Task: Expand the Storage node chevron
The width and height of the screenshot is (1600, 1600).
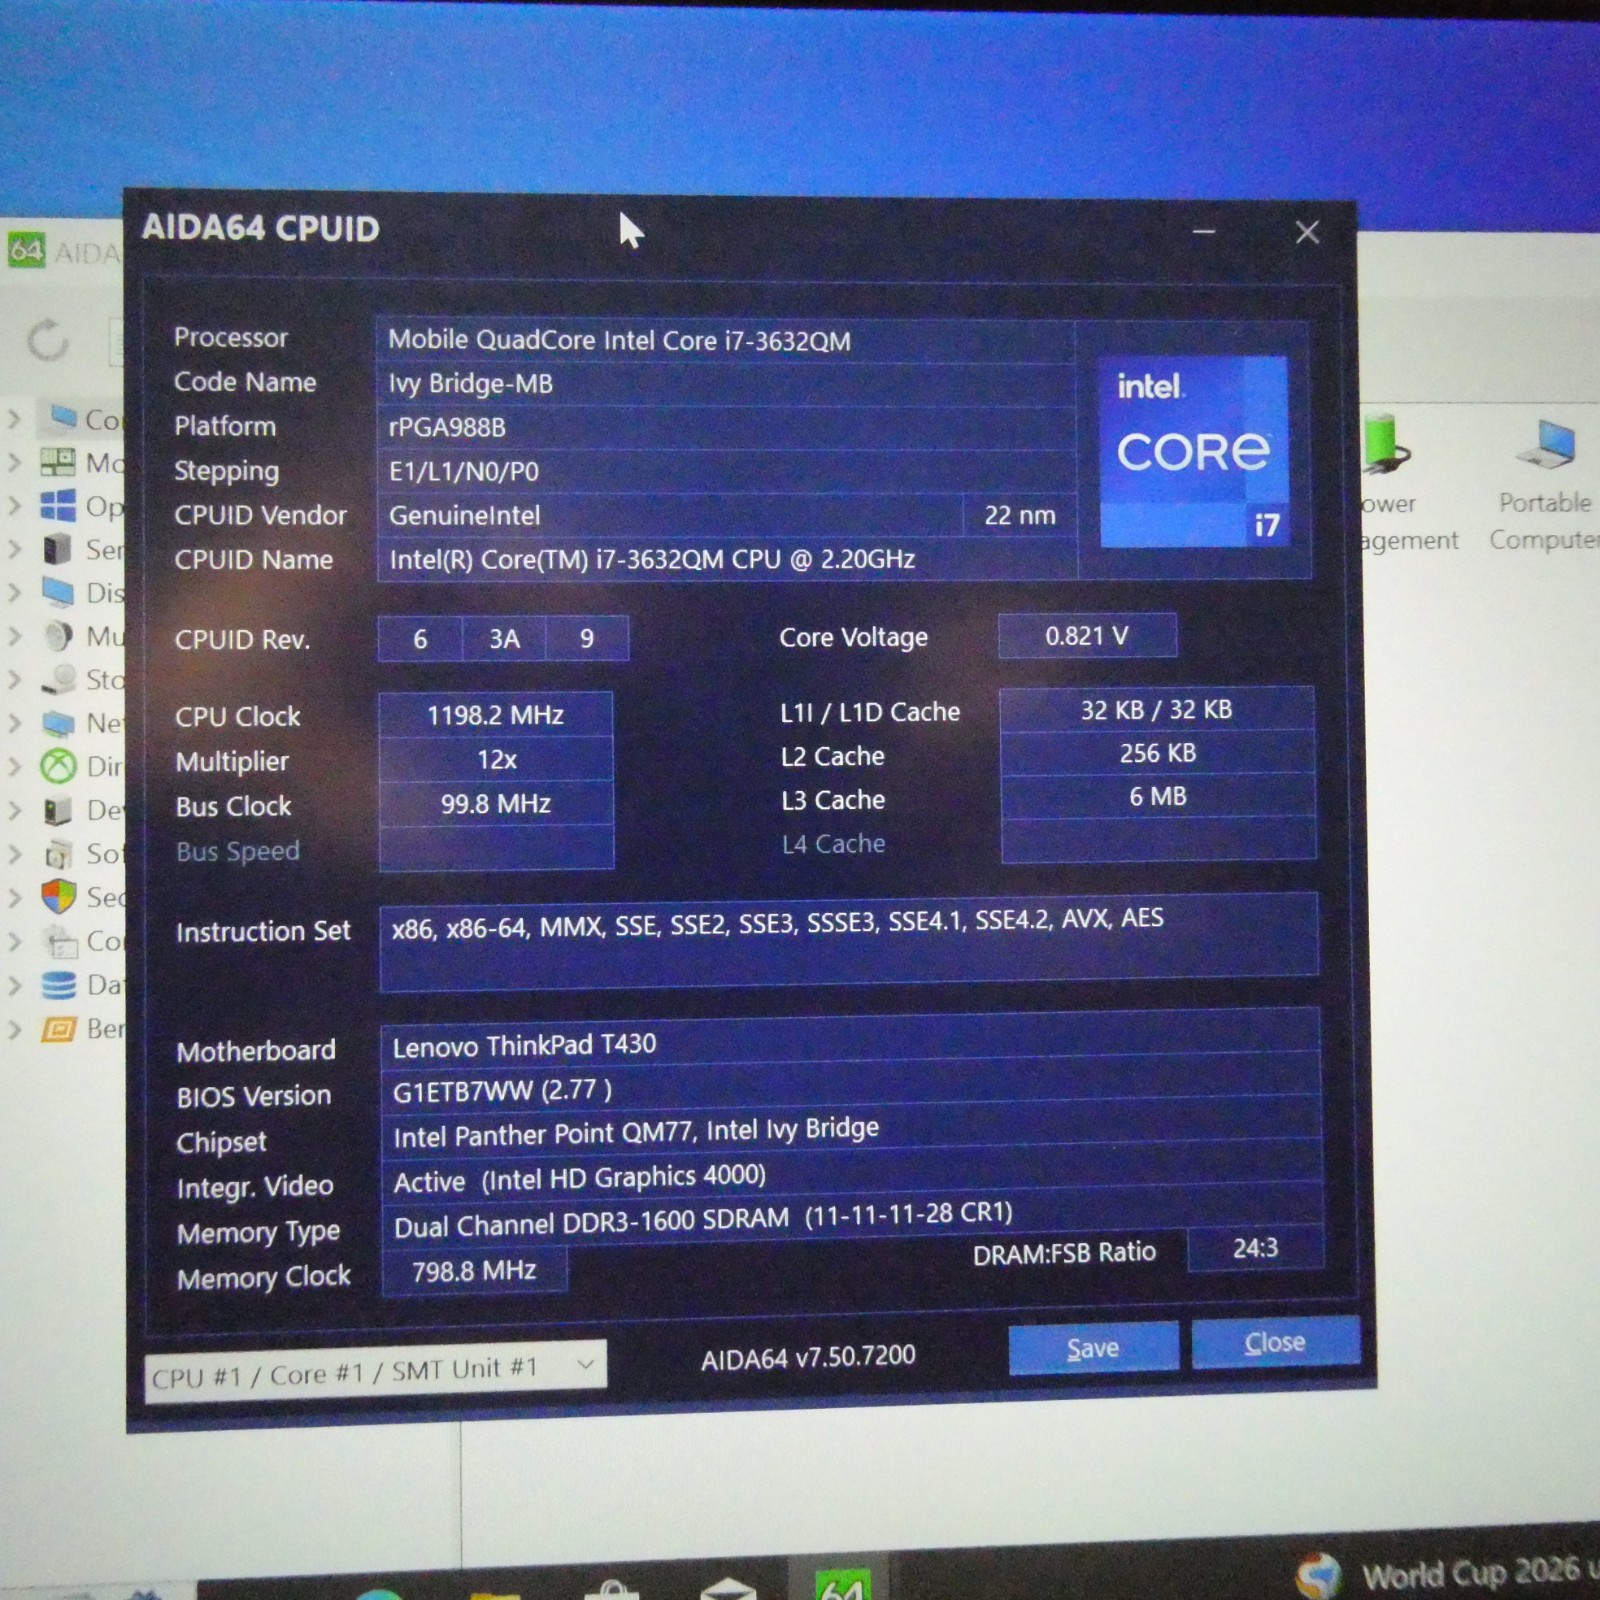Action: 14,680
